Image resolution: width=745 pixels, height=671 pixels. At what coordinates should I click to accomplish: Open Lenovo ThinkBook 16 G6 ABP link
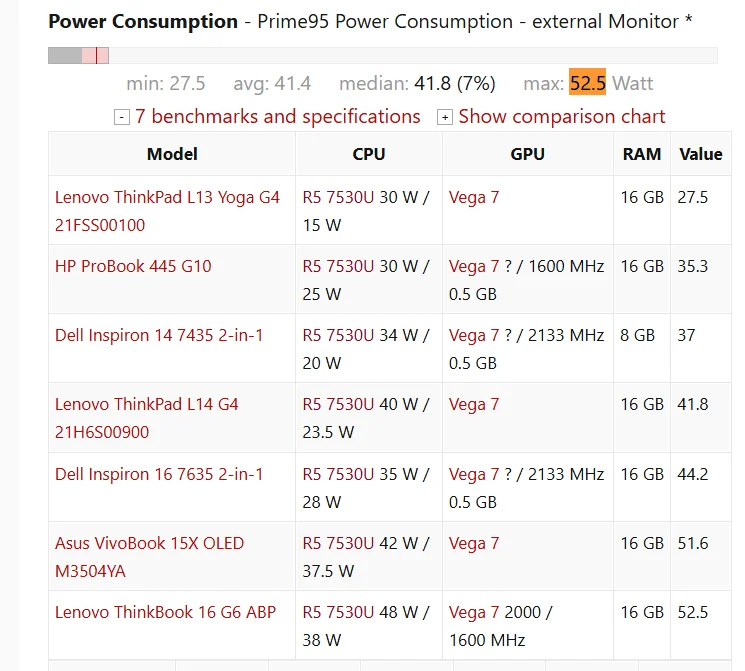pyautogui.click(x=165, y=612)
